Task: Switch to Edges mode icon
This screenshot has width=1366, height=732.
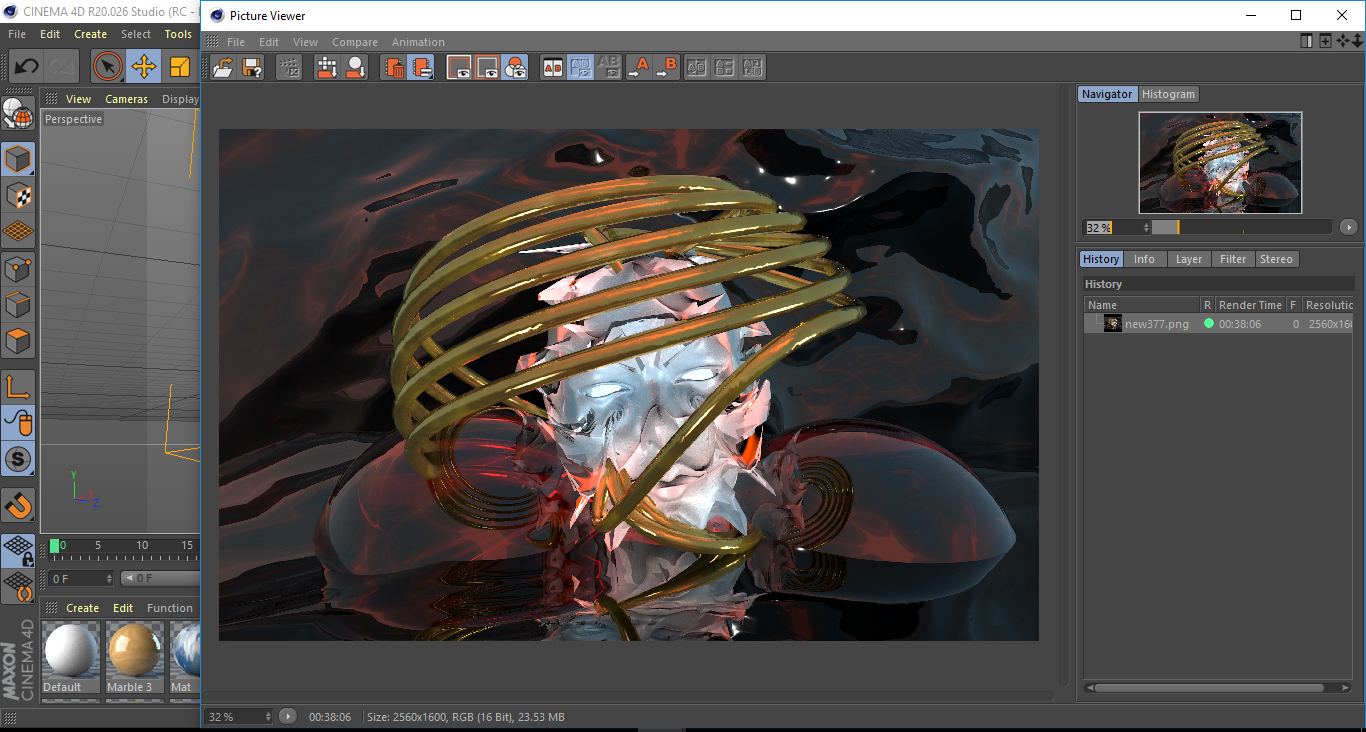Action: (x=18, y=304)
